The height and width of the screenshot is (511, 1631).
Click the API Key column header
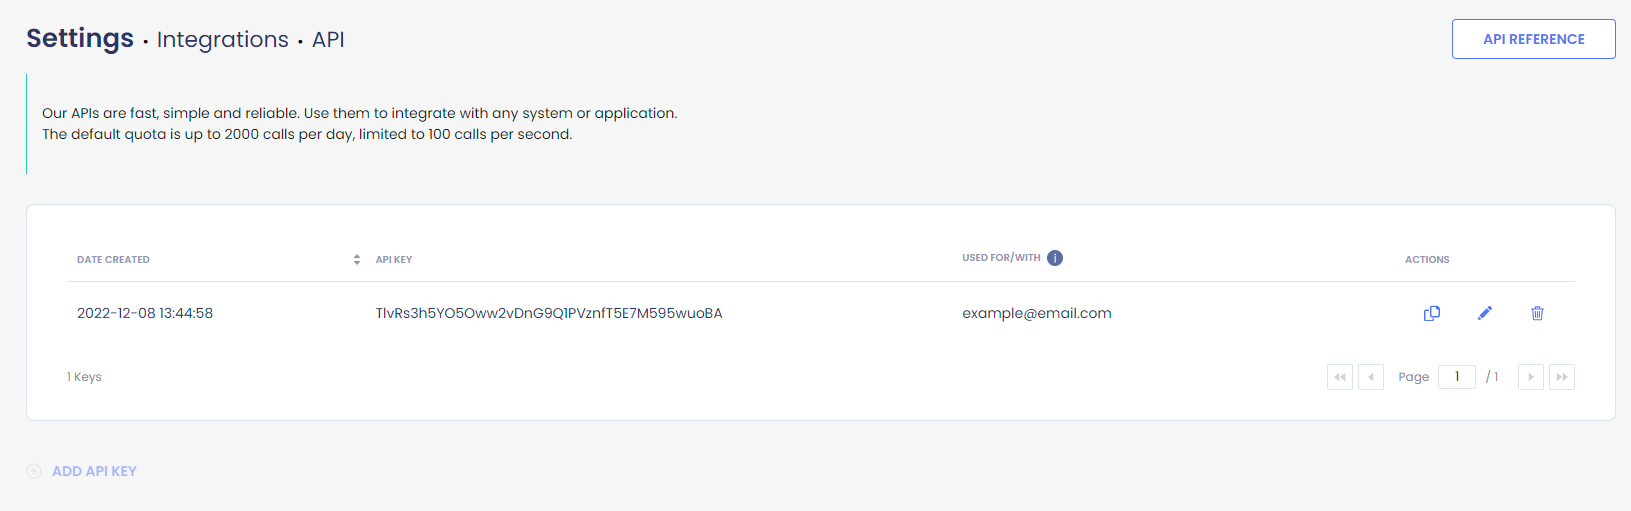click(x=394, y=259)
